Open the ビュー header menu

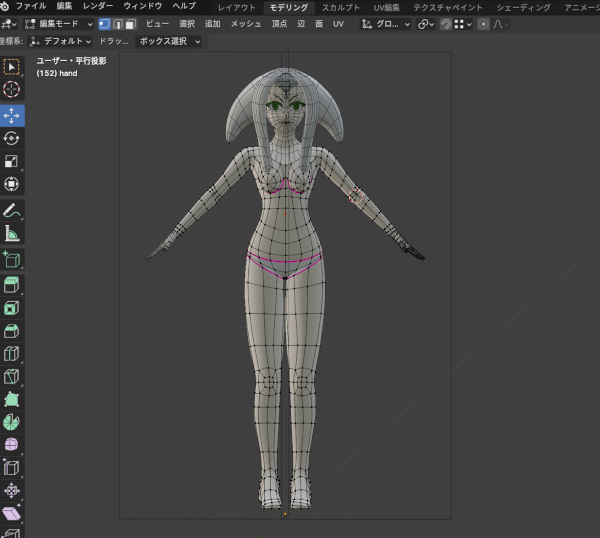coord(157,24)
